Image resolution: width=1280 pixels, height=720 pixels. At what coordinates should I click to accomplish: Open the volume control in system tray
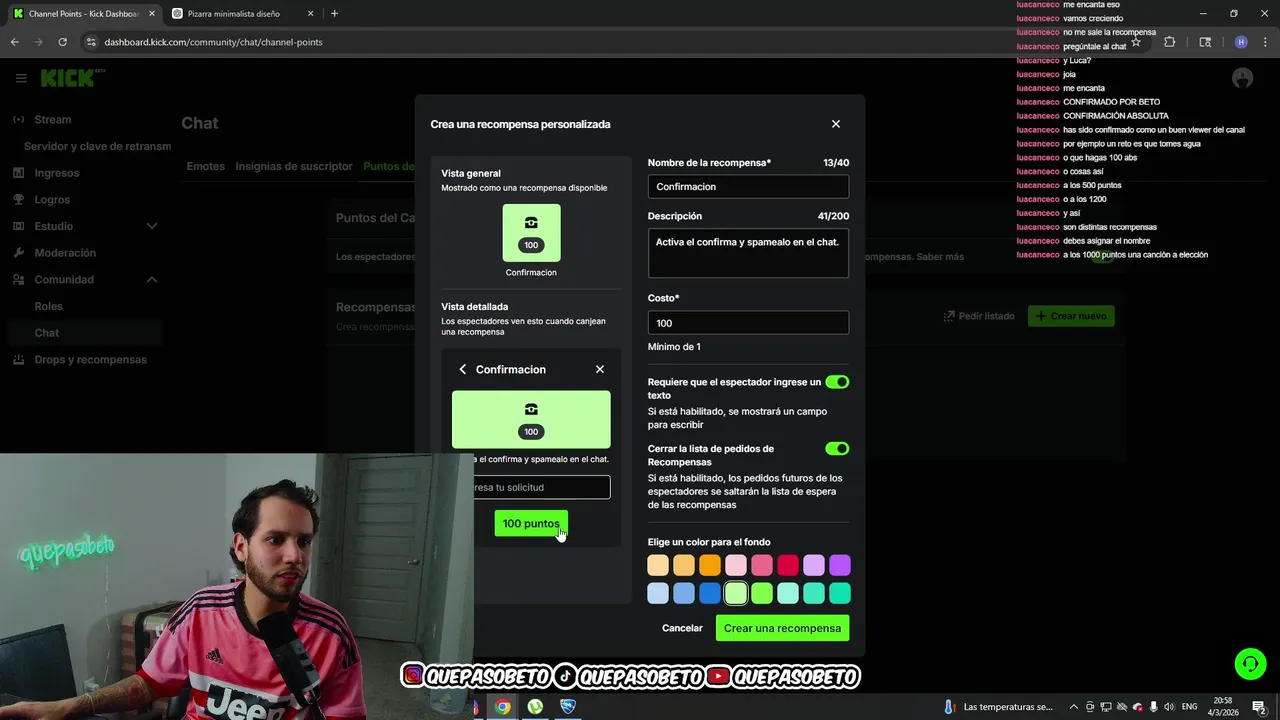[x=1169, y=707]
